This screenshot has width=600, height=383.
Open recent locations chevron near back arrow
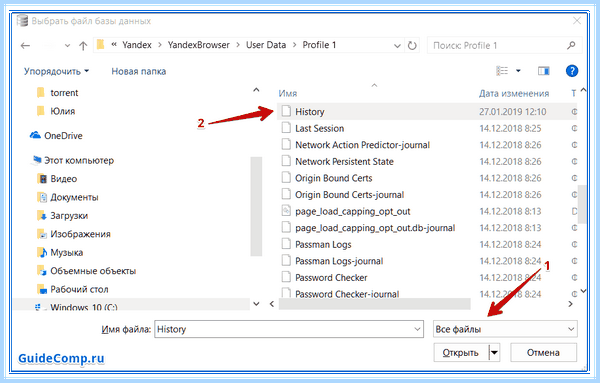67,46
